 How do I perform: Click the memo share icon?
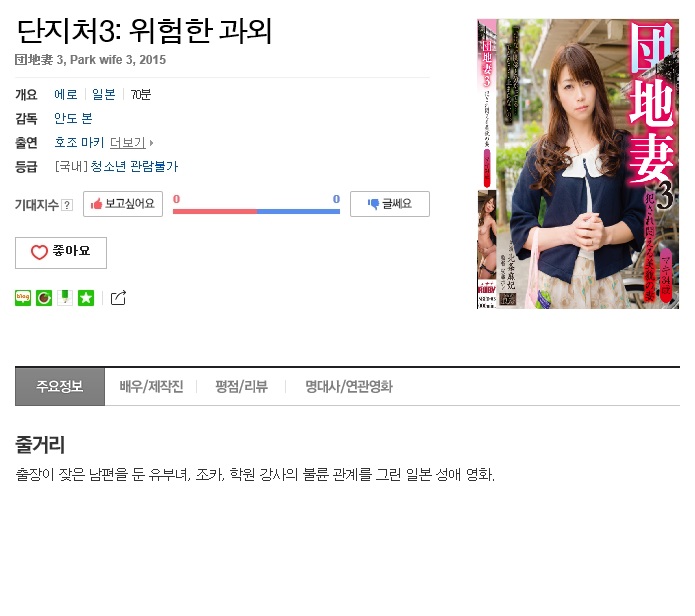pos(65,298)
